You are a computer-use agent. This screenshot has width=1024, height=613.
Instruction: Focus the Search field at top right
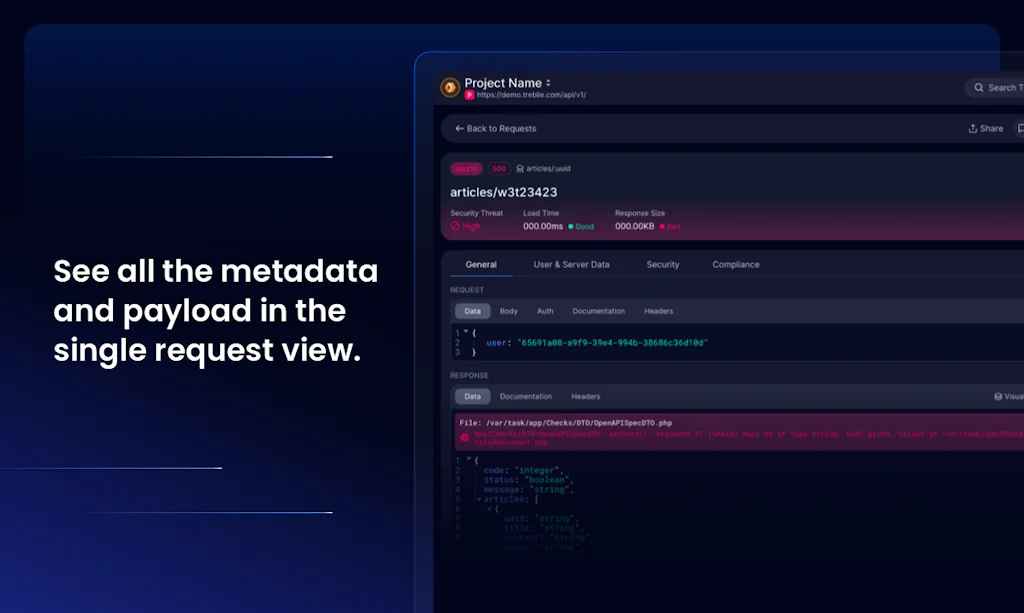point(995,87)
